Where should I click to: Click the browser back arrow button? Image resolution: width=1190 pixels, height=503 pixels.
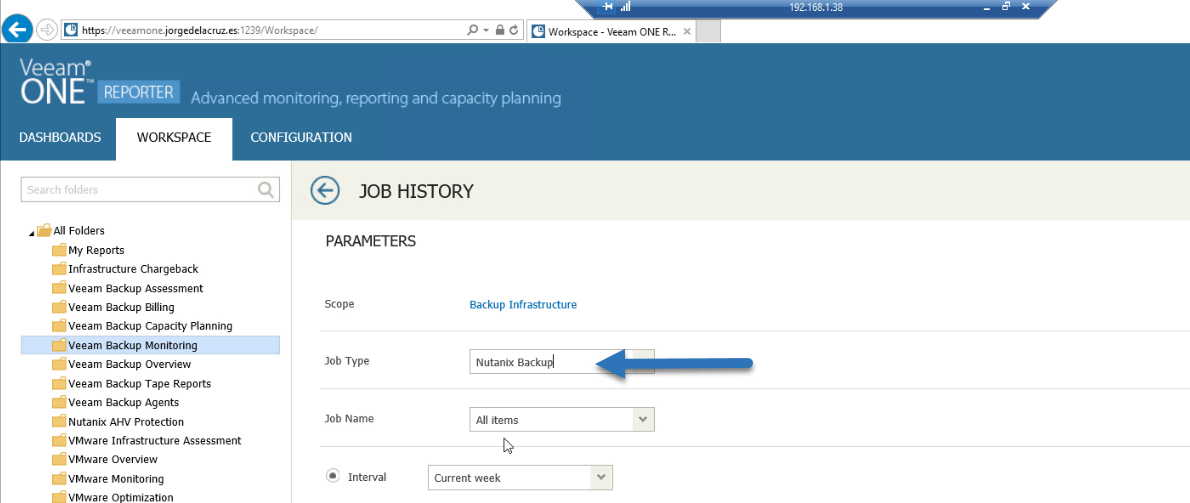pos(17,30)
